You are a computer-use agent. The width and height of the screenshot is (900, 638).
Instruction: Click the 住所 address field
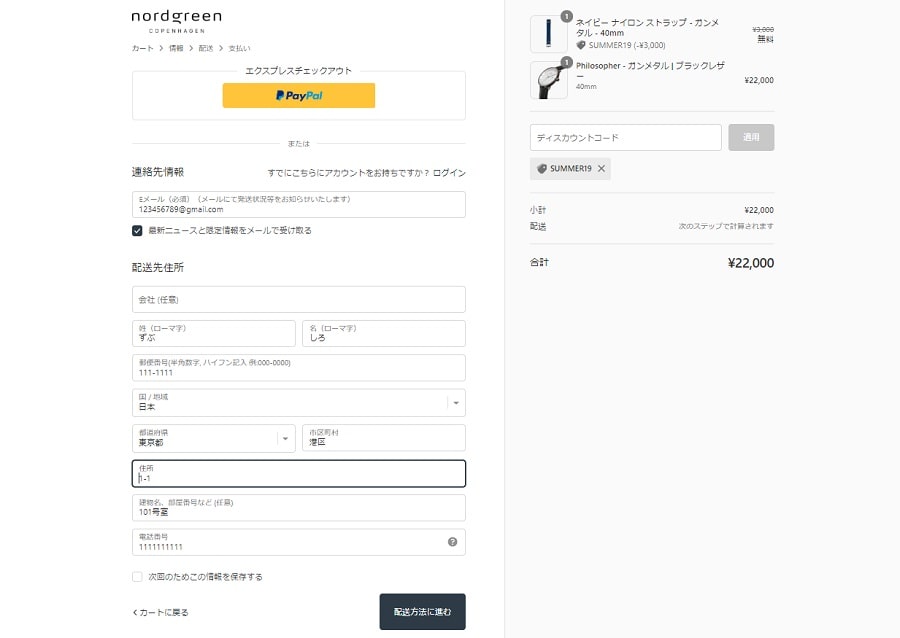click(298, 473)
